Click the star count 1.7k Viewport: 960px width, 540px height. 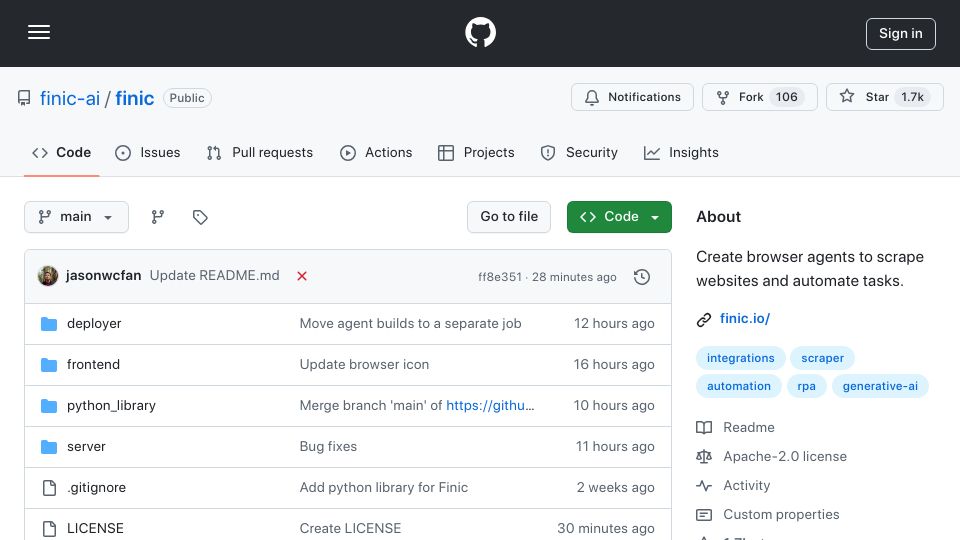[x=912, y=97]
